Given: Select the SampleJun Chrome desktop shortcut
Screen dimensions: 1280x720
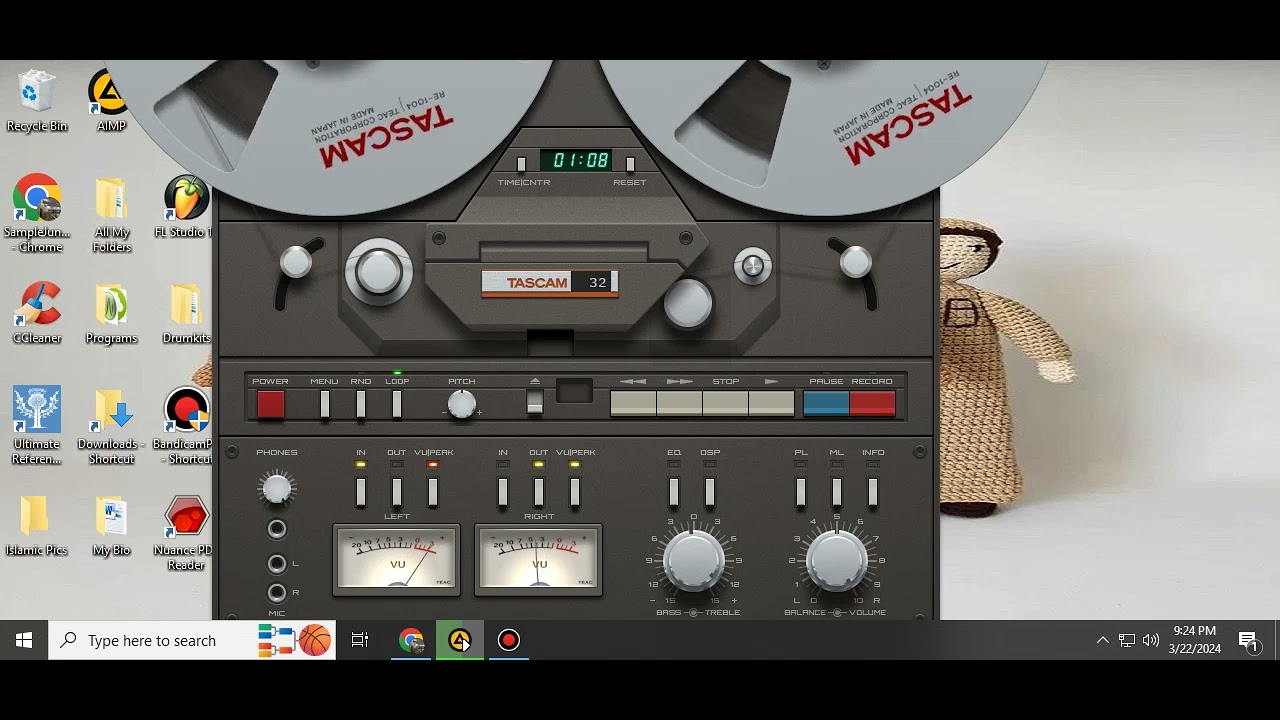Looking at the screenshot, I should [38, 214].
